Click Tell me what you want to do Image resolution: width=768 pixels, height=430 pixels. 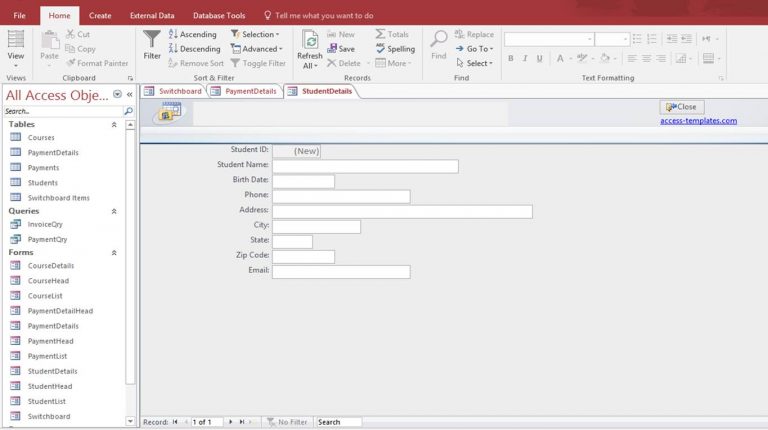[319, 16]
